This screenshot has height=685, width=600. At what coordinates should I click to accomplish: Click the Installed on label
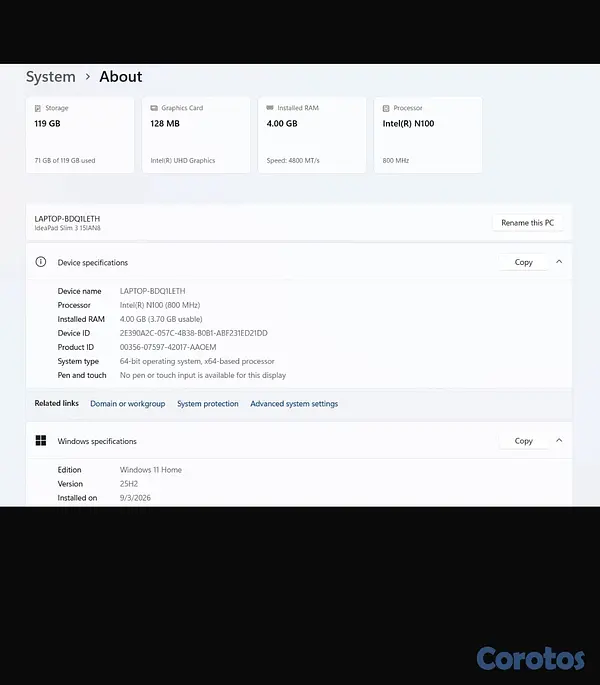(x=77, y=498)
